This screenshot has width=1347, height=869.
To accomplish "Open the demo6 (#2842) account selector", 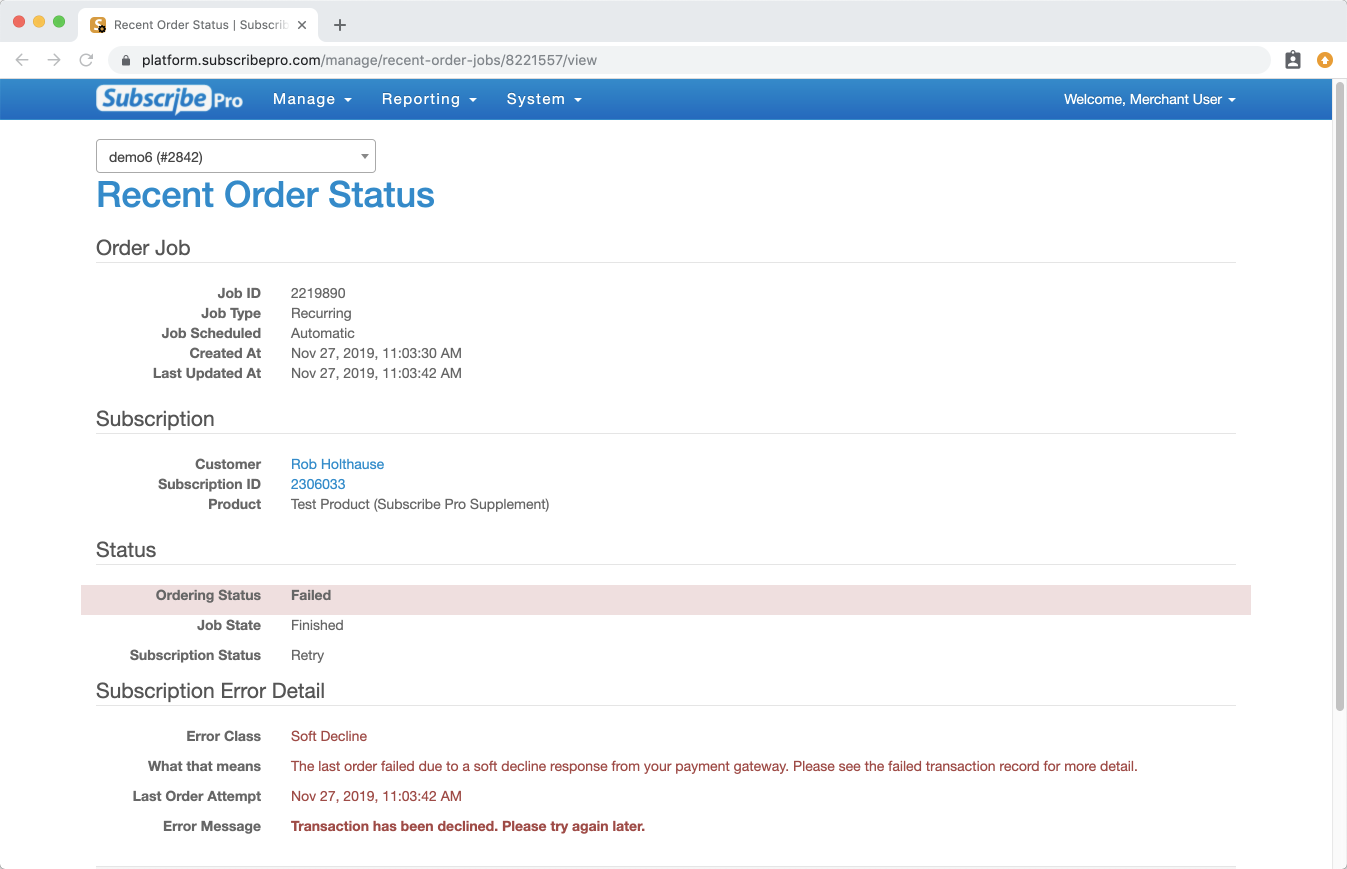I will click(x=236, y=156).
